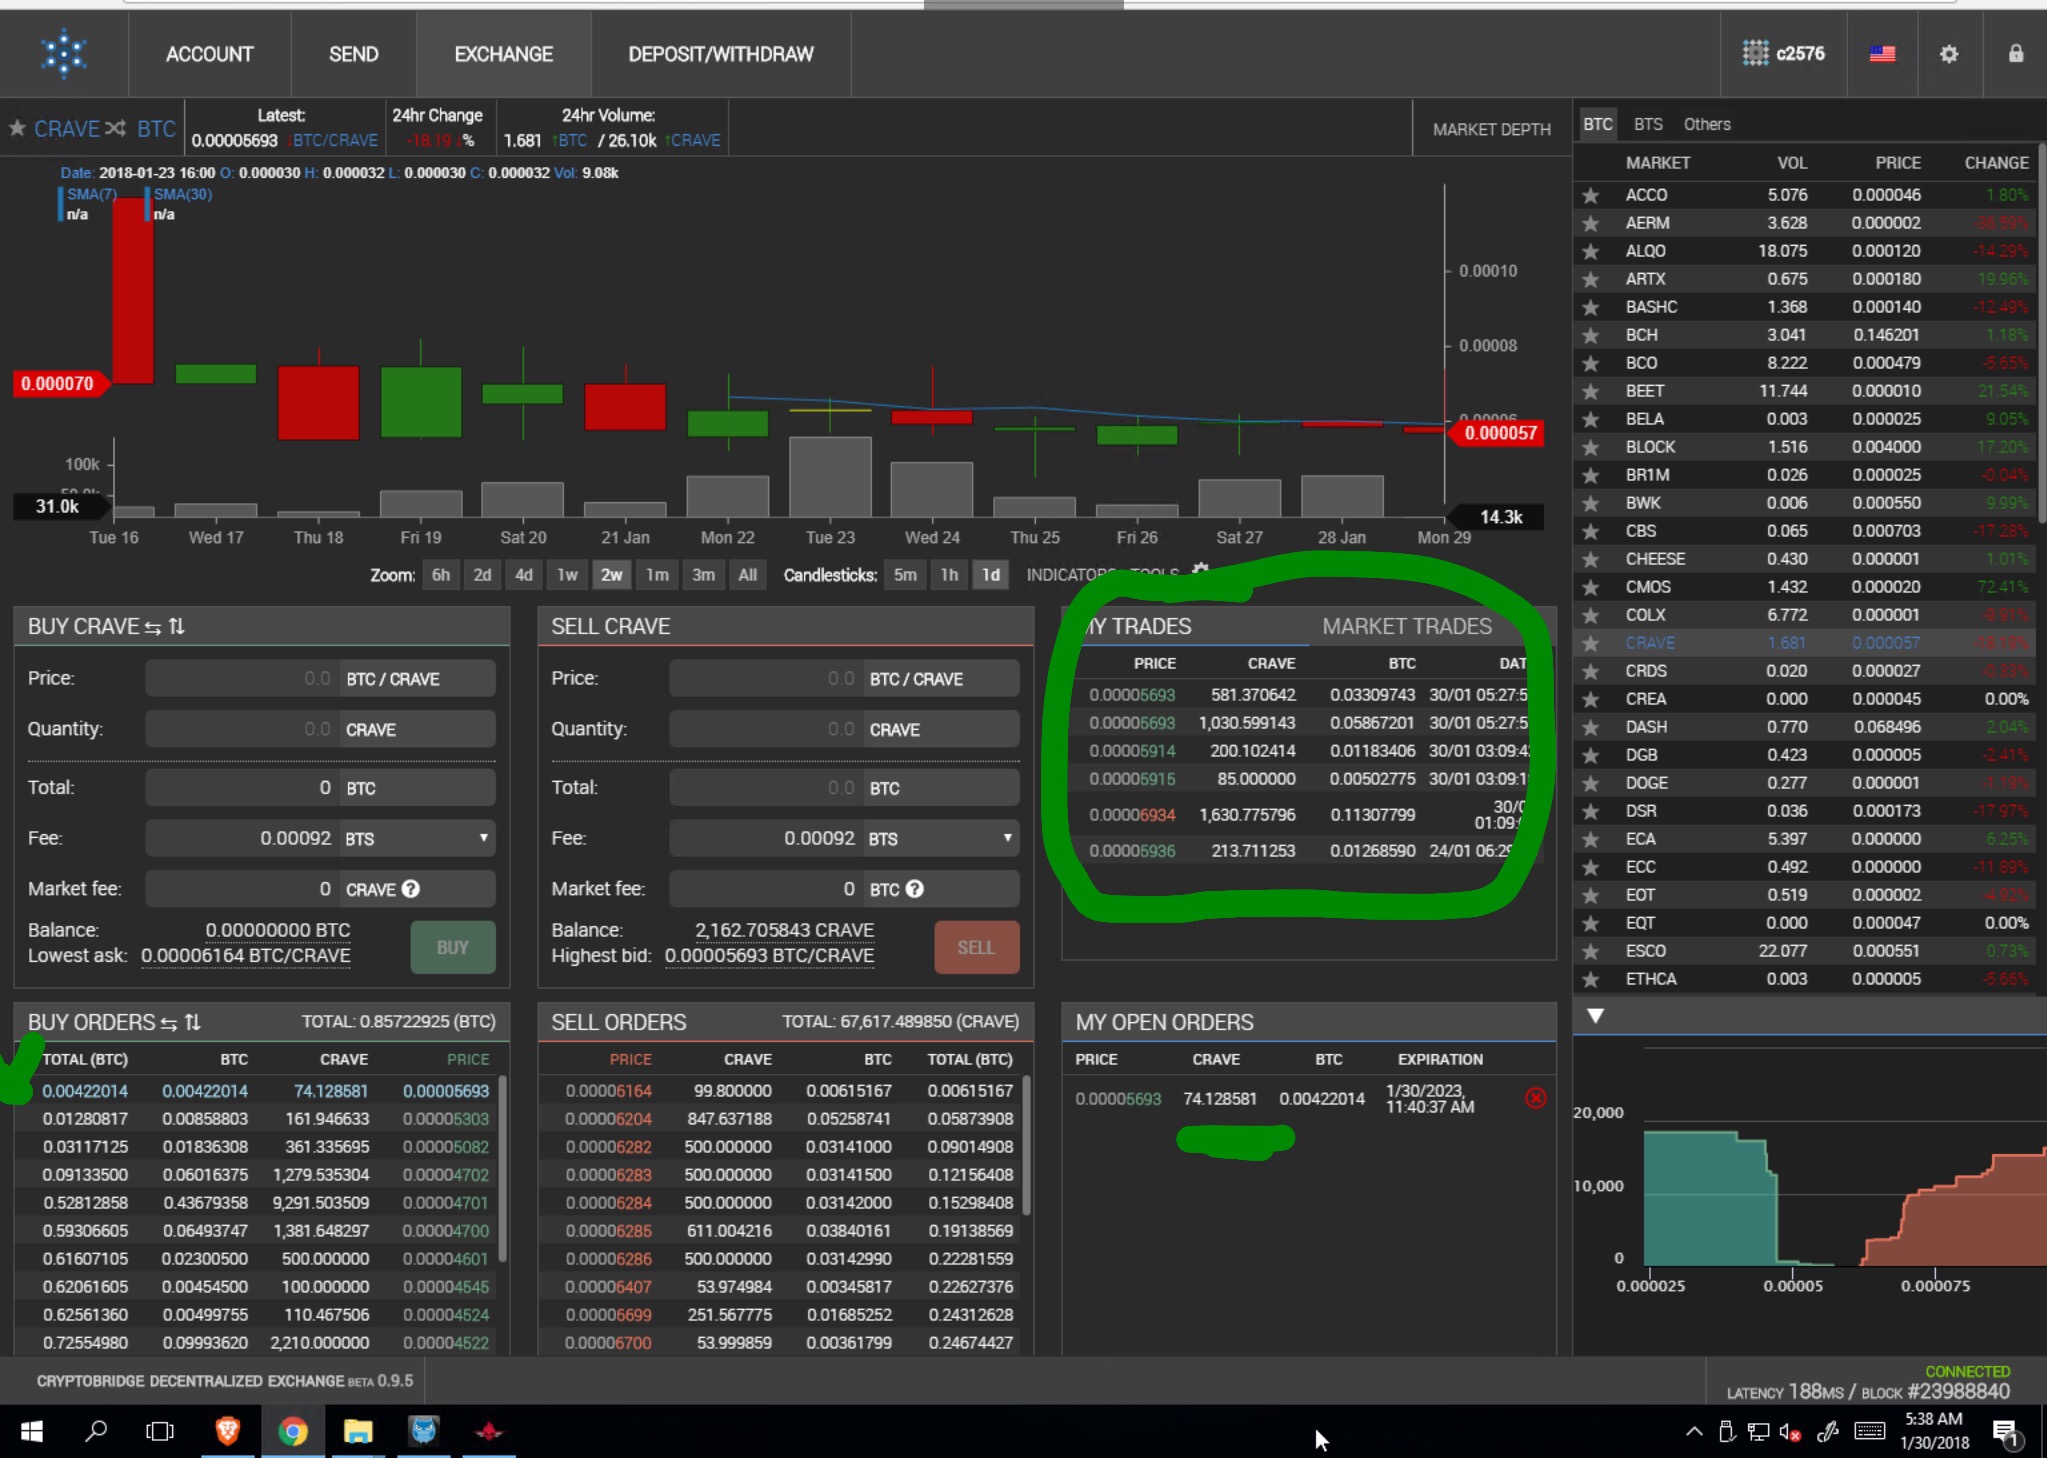Swap BUY CRAVE panel position arrows

click(153, 627)
